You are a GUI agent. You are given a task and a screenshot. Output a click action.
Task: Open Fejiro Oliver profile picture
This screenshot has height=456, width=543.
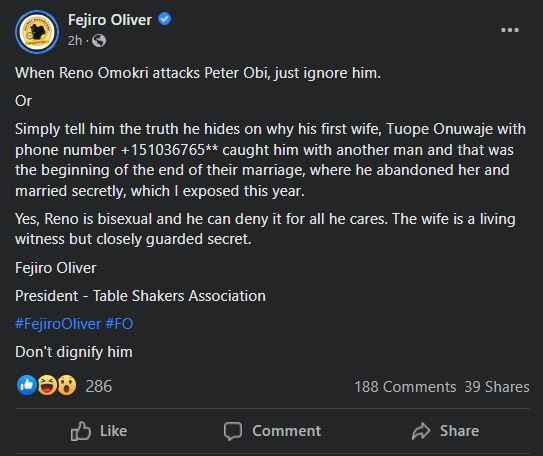37,32
